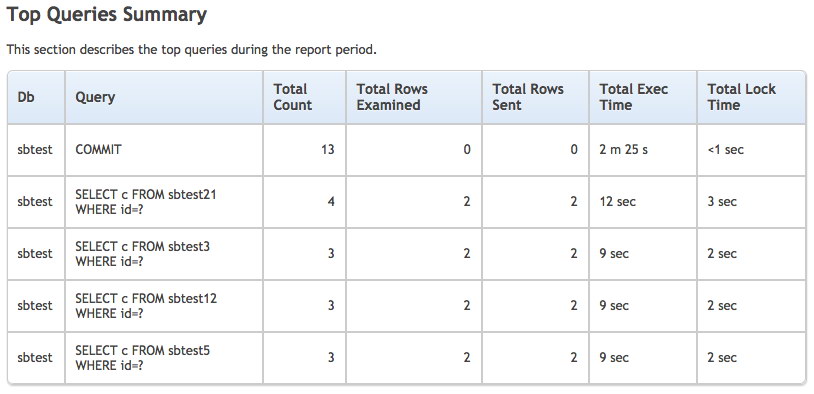Click the sbtest db cell in COMMIT row
The height and width of the screenshot is (394, 814).
click(35, 150)
